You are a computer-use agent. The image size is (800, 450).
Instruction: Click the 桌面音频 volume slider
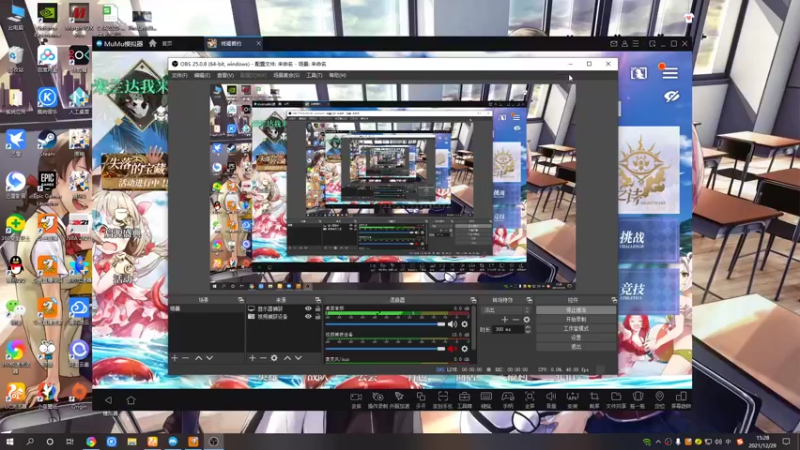pos(385,324)
